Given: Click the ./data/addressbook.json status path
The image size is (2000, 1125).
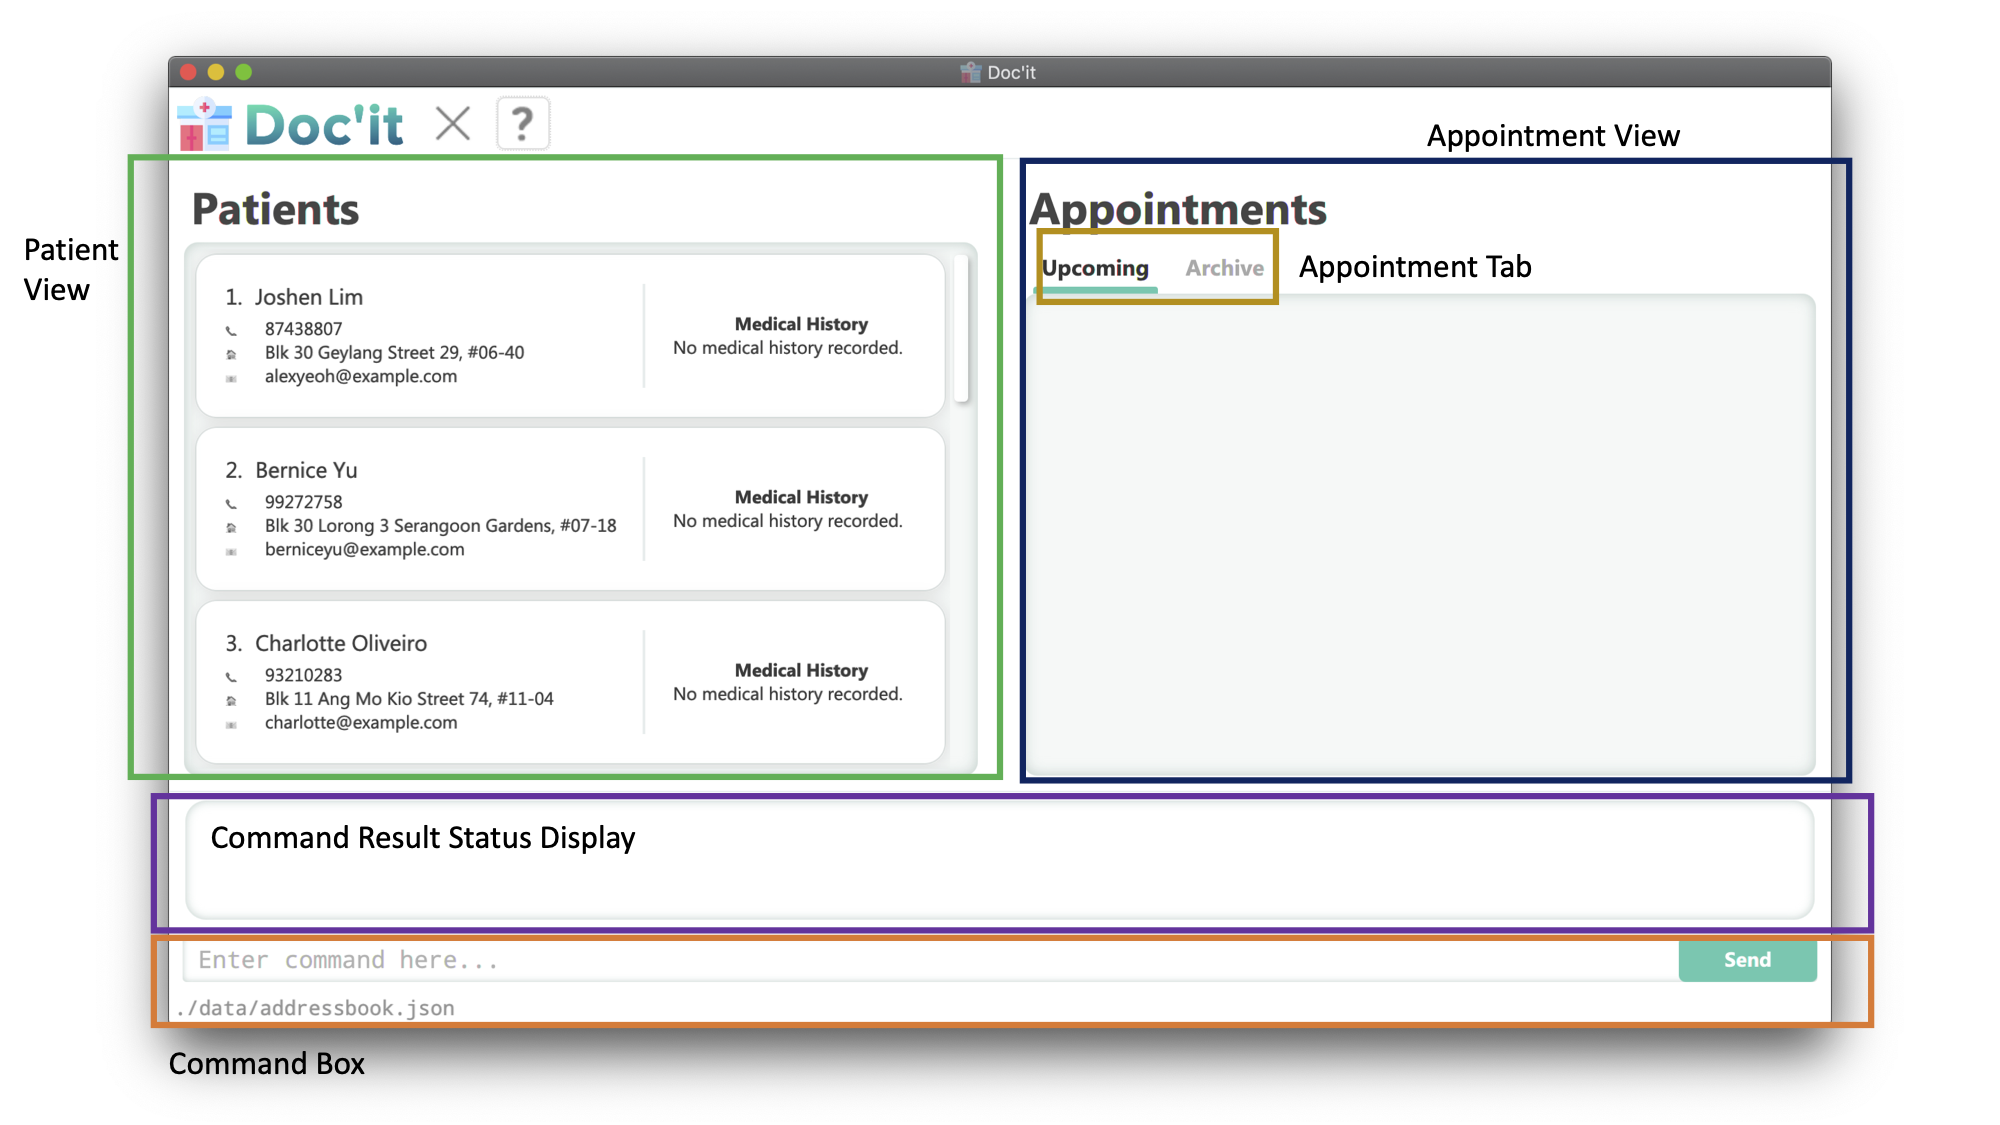Looking at the screenshot, I should pos(315,1008).
